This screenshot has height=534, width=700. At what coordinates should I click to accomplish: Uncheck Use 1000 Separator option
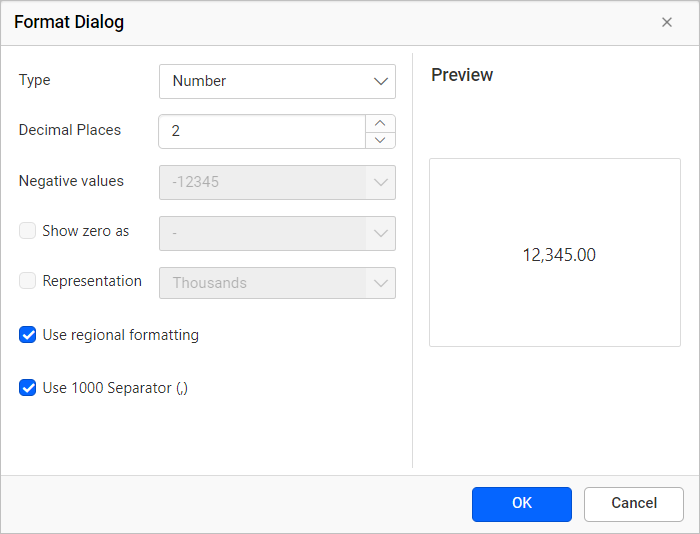pyautogui.click(x=27, y=388)
